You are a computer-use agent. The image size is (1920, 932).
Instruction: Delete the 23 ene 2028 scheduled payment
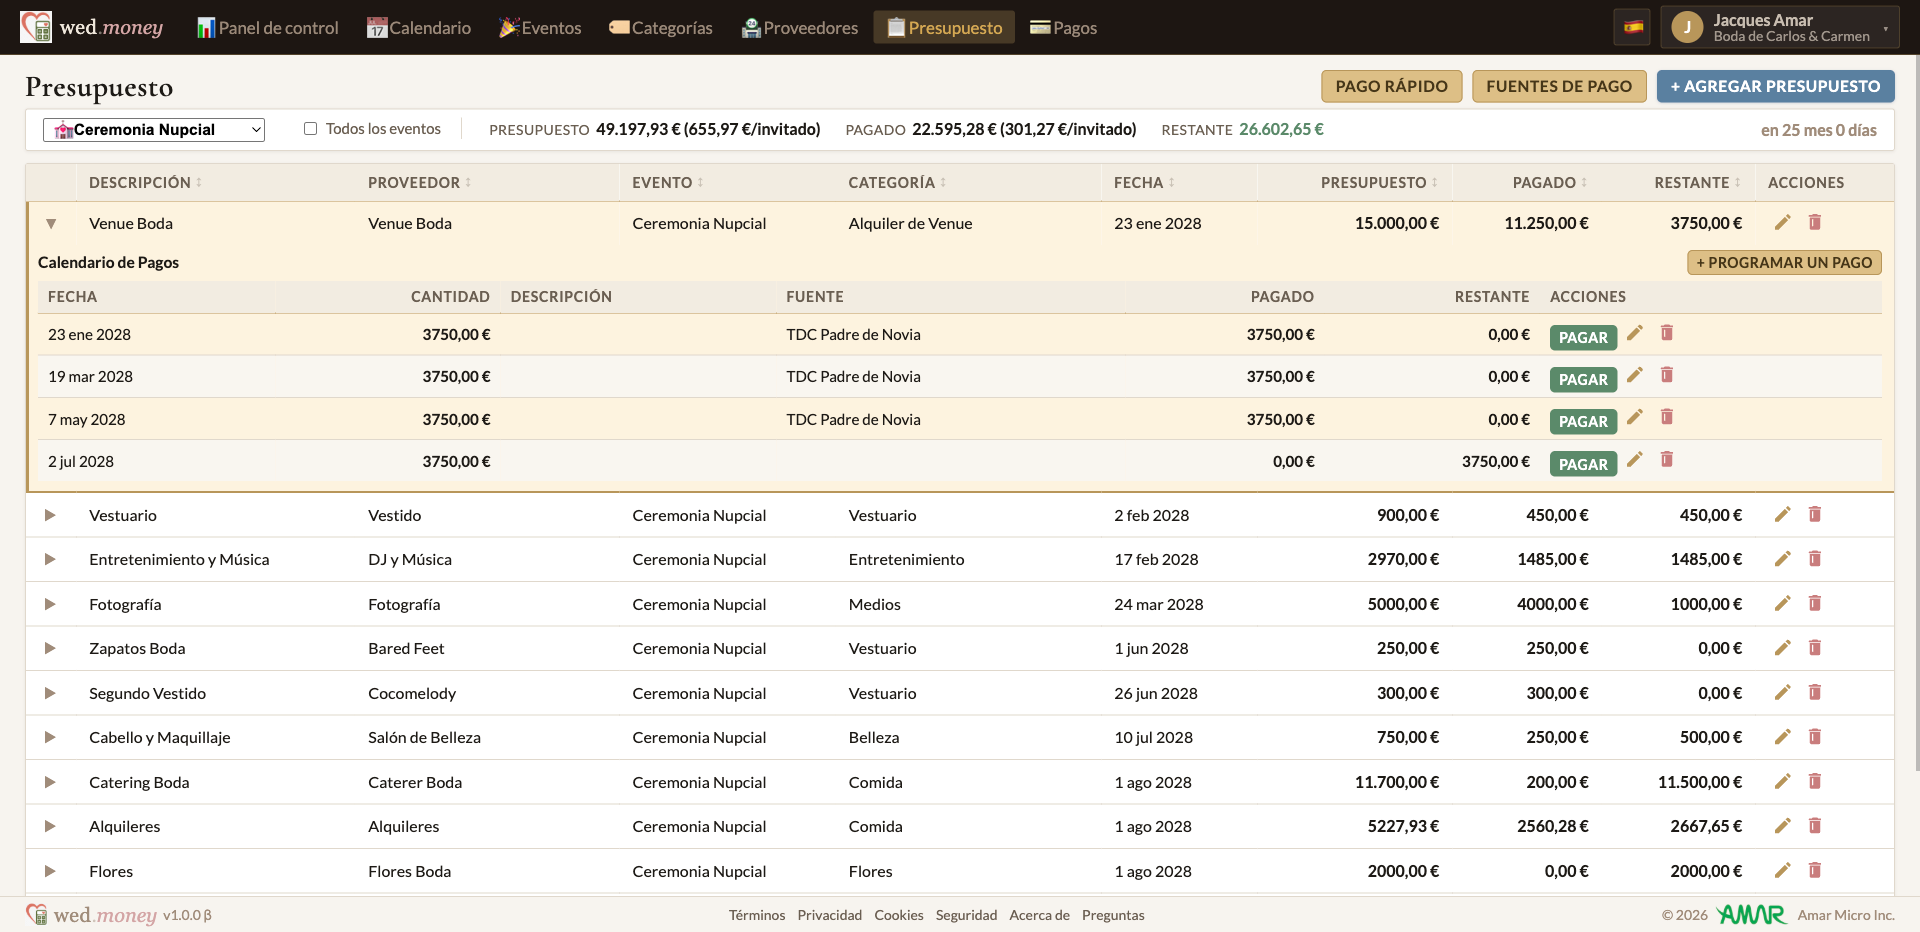(1667, 333)
